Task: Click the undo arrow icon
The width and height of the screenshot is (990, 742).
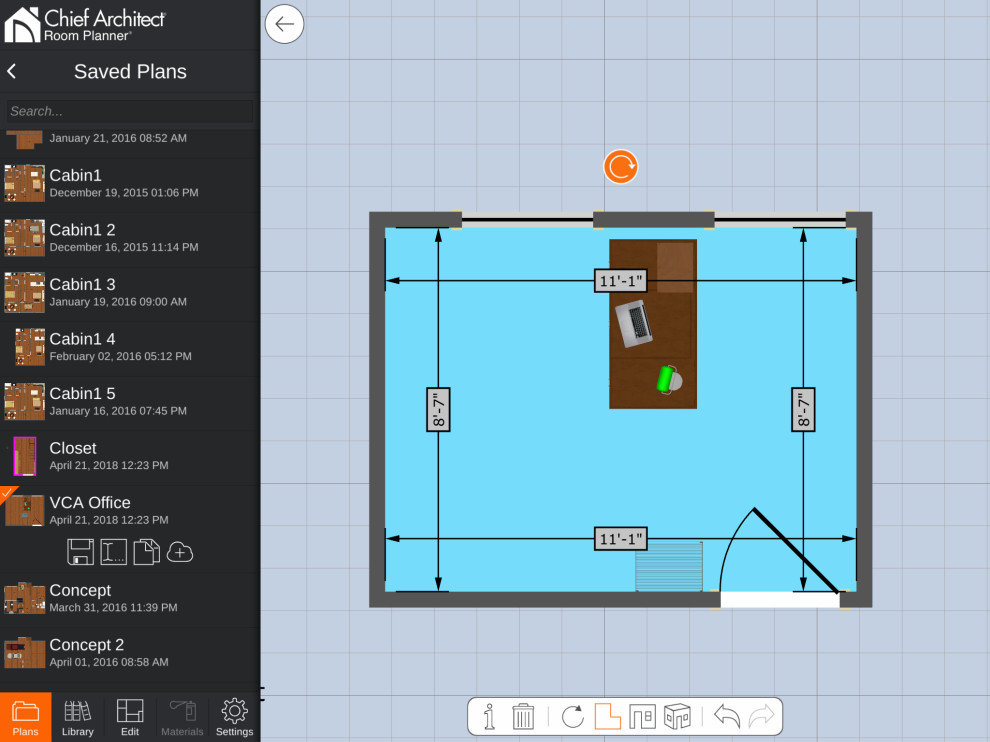Action: pos(727,716)
